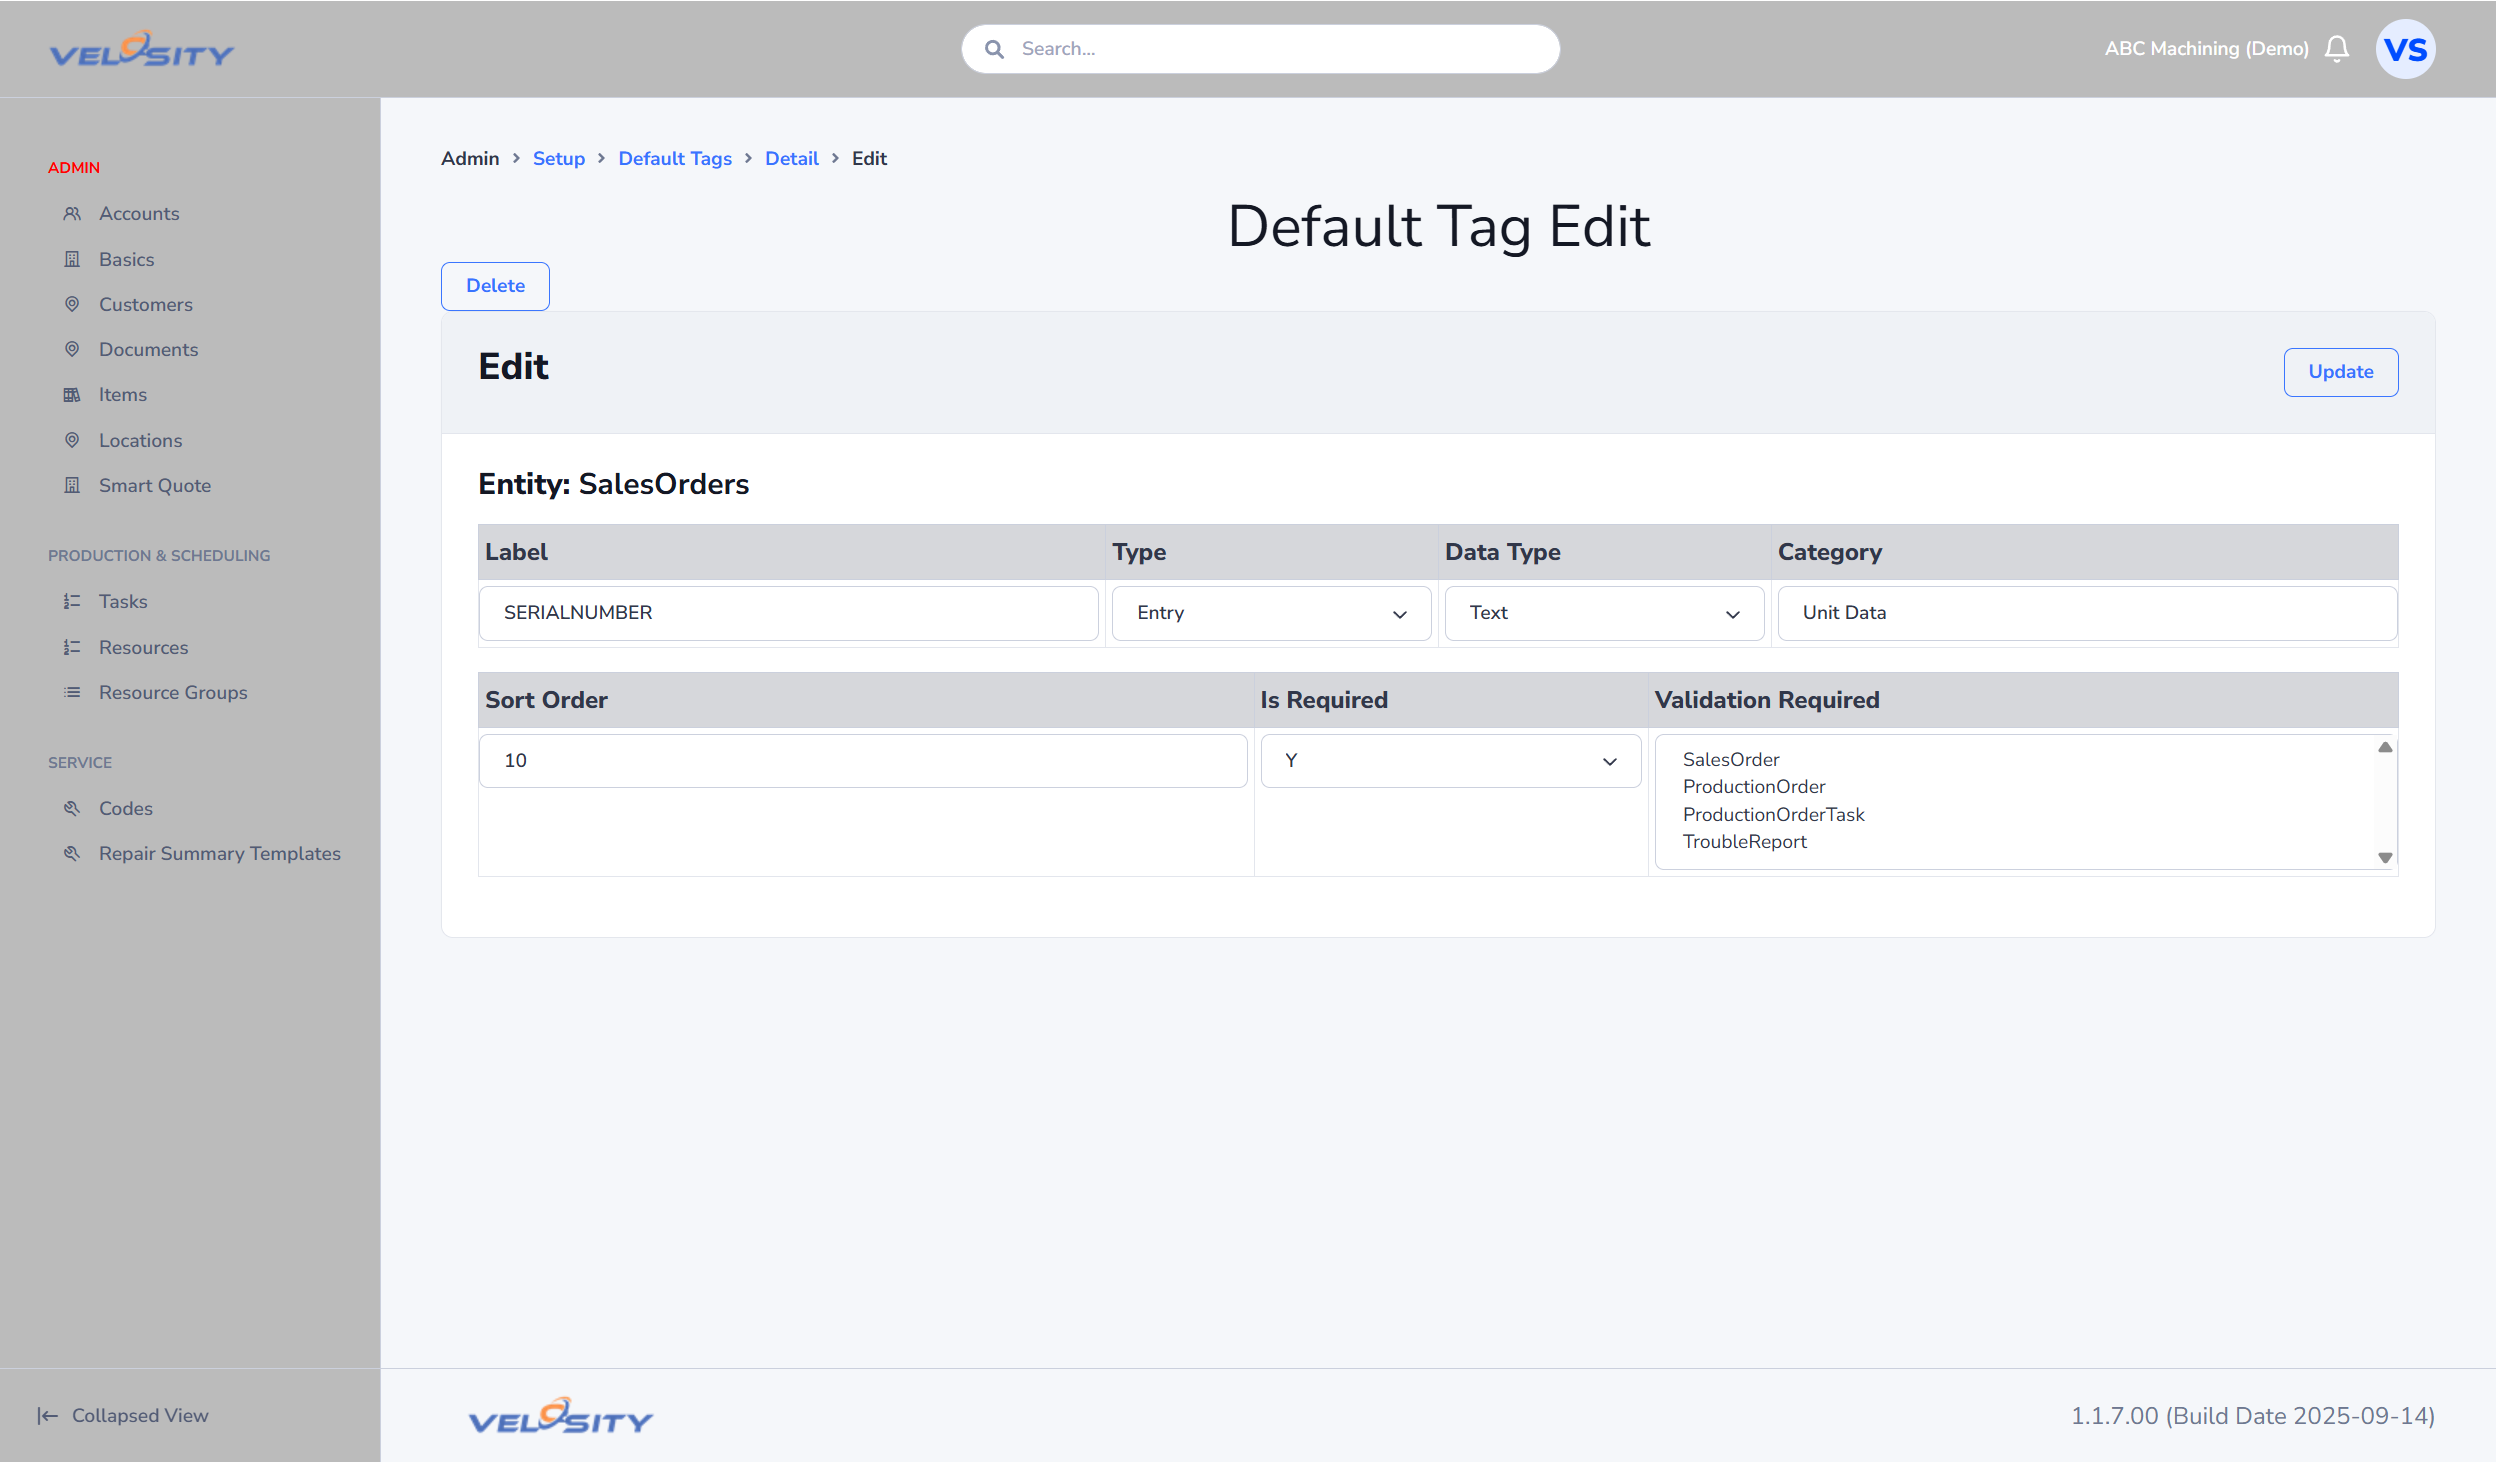Screen dimensions: 2496x1462
Task: Click the Collapsed View arrow icon
Action: 48,1415
